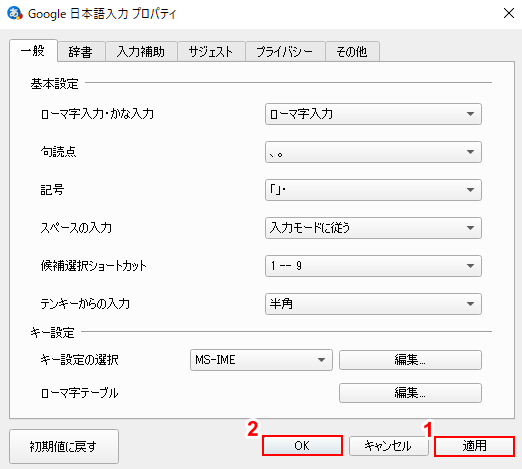The width and height of the screenshot is (522, 469).
Task: Click the テンキーからの入力 label
Action: (x=85, y=304)
